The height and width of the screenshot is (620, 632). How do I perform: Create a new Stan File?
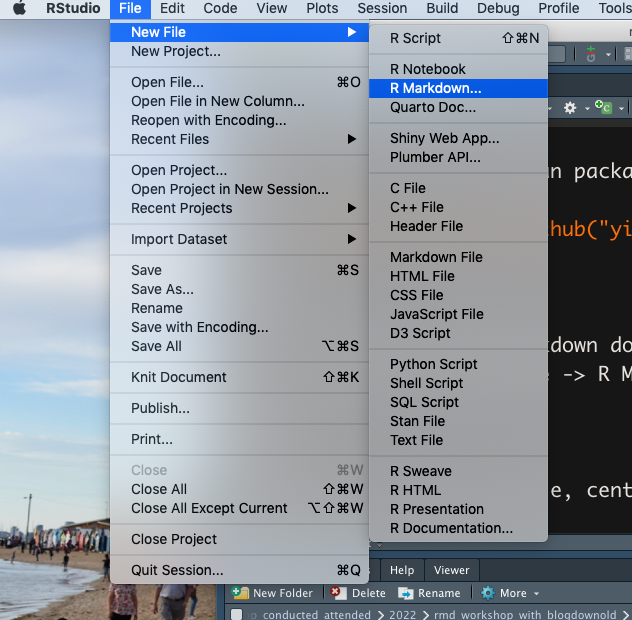point(458,421)
